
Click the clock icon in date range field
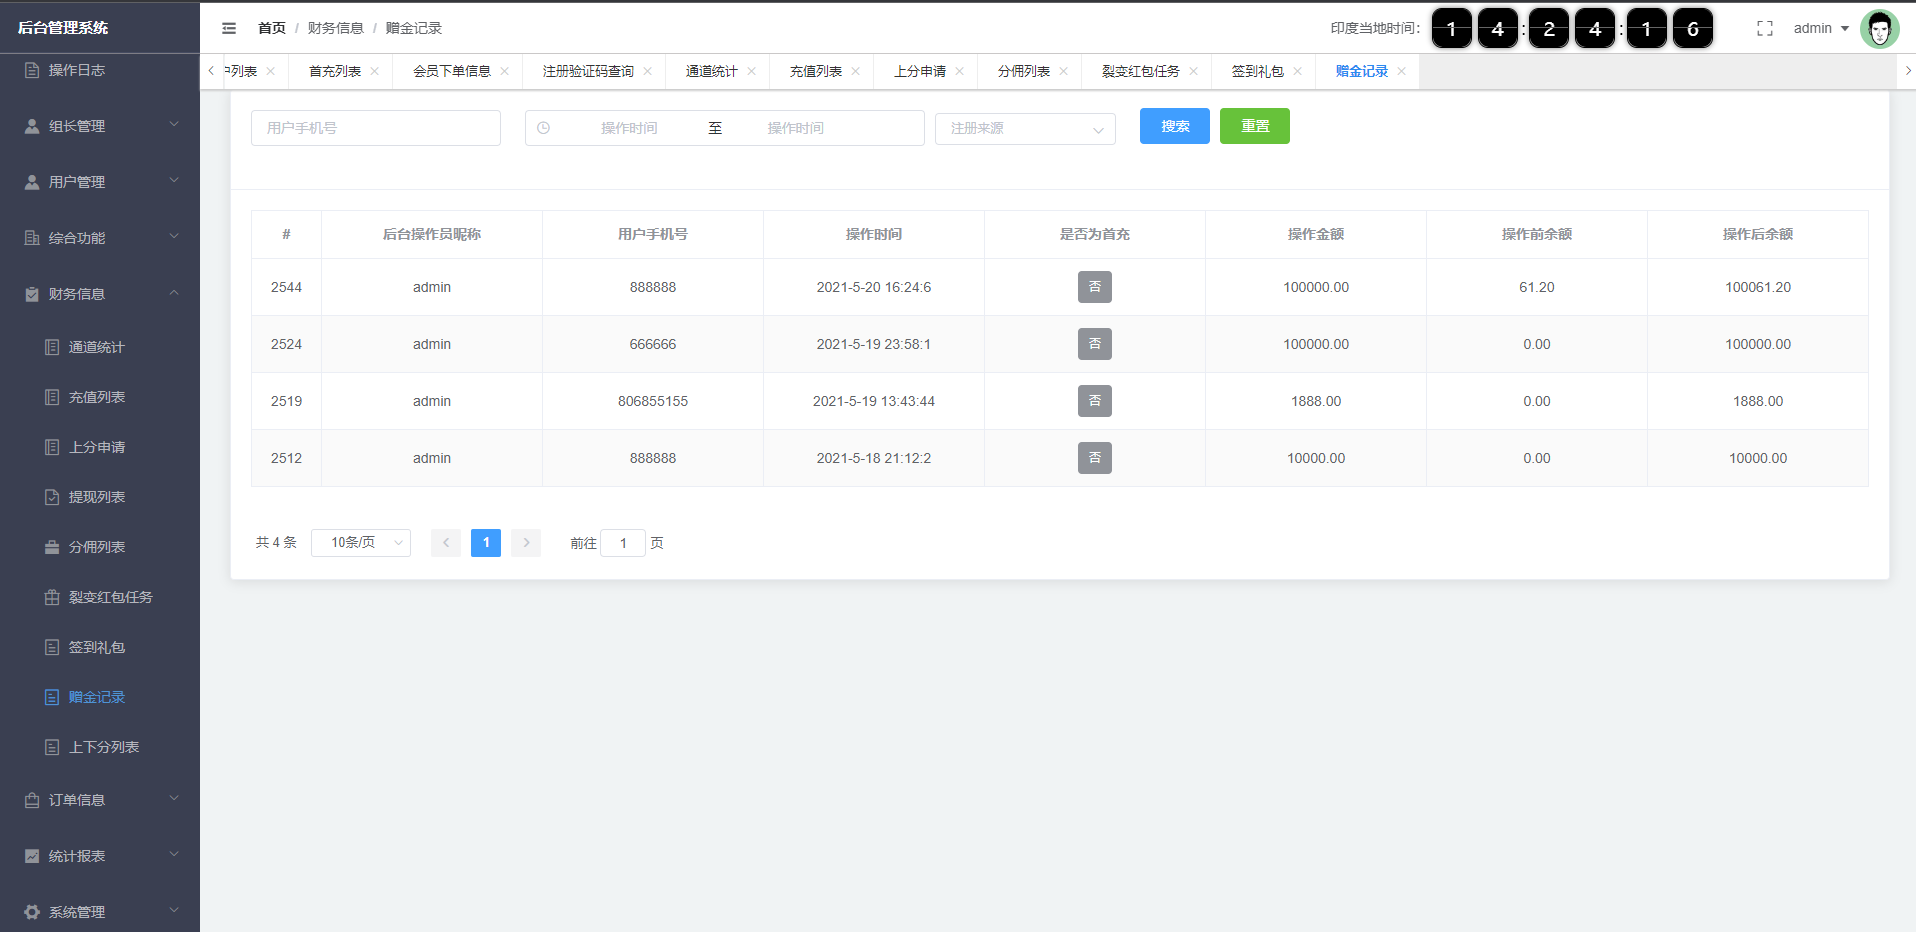pos(544,128)
